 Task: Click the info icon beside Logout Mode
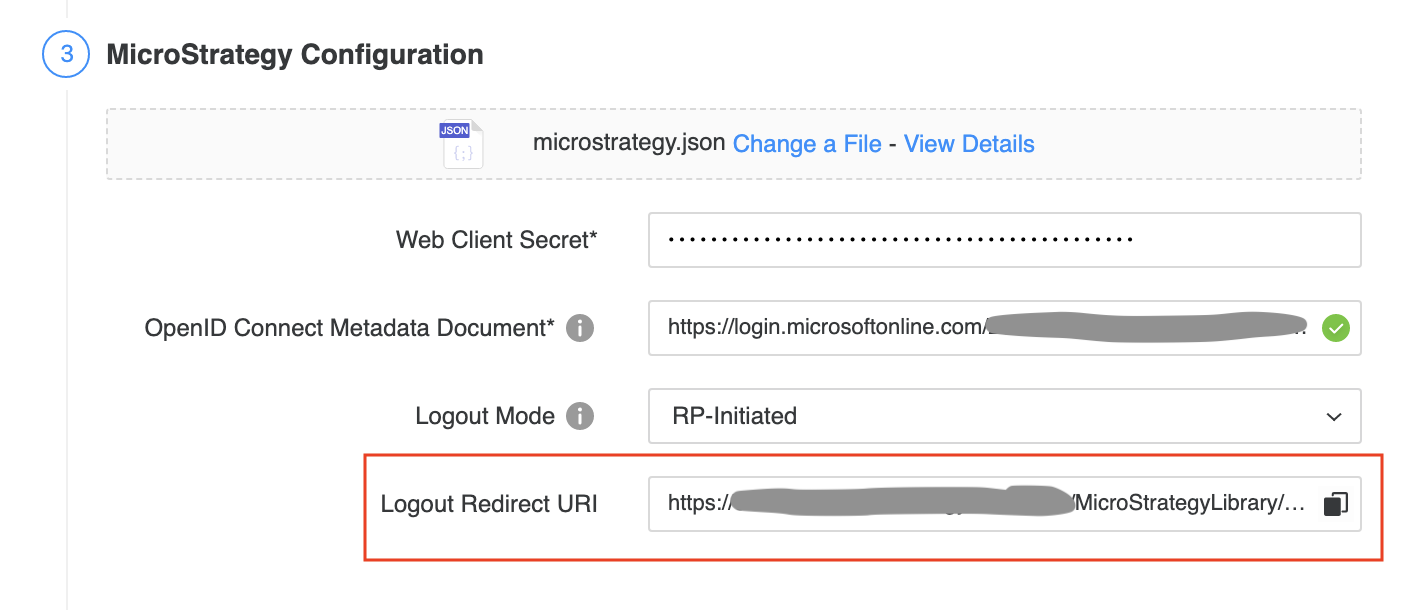(x=580, y=416)
